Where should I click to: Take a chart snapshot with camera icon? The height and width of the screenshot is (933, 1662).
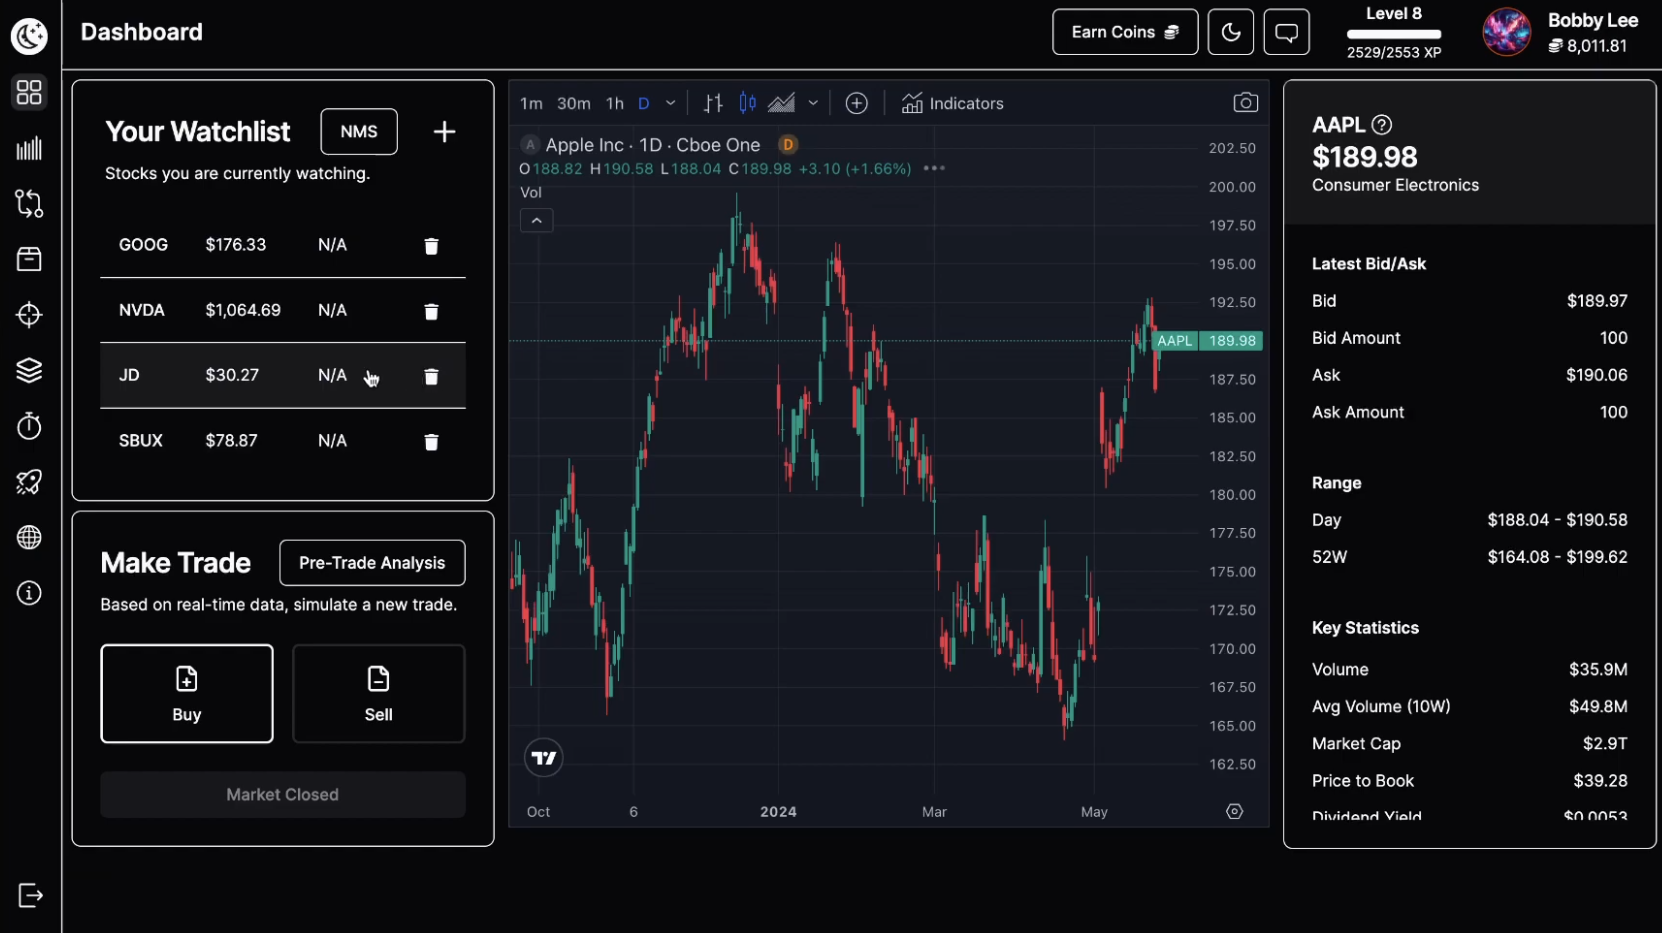click(x=1245, y=103)
